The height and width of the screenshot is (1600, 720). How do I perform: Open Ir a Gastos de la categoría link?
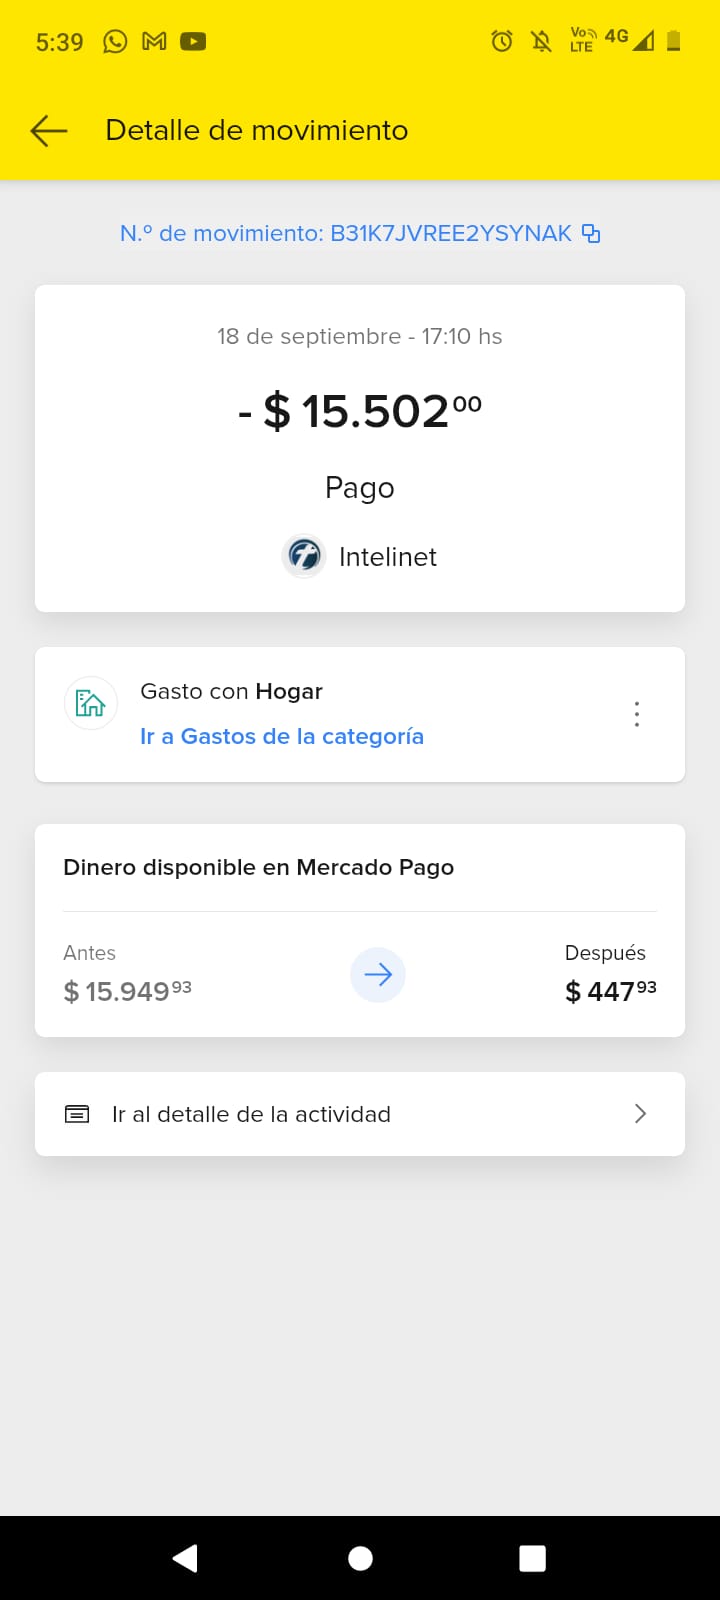coord(282,737)
